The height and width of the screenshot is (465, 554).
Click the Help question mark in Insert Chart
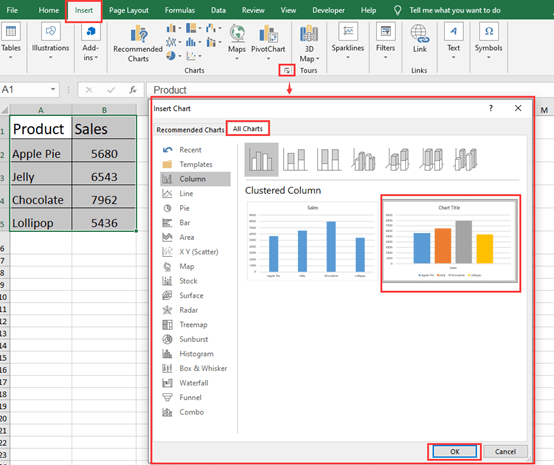coord(490,108)
